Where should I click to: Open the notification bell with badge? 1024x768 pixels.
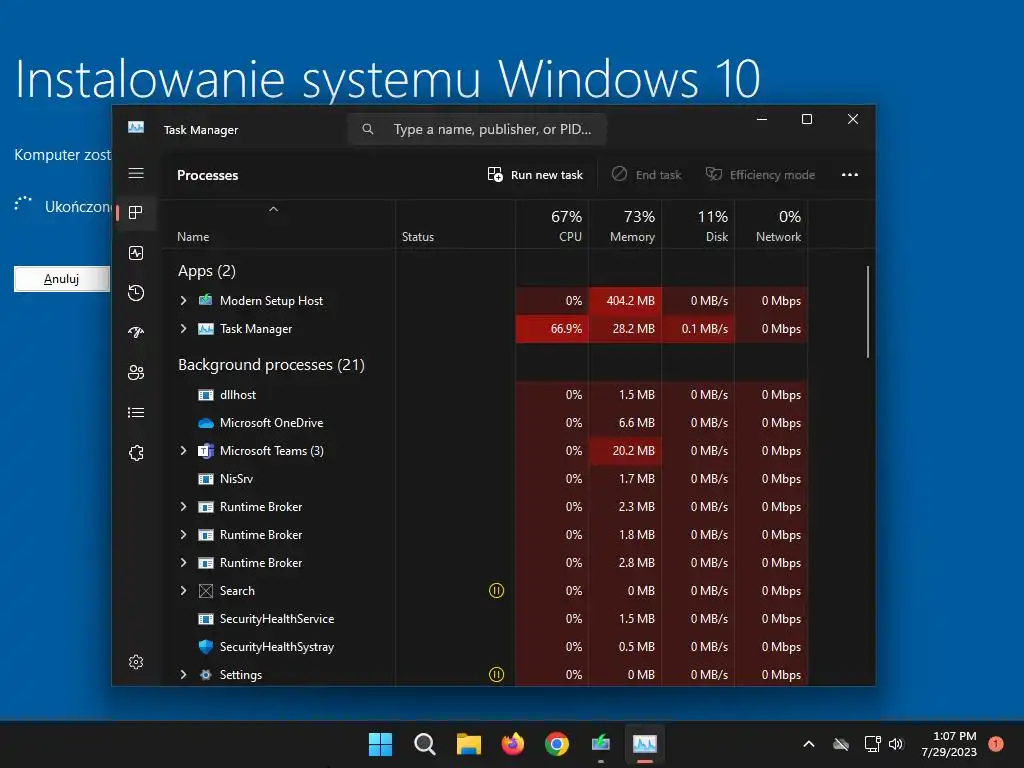click(996, 744)
